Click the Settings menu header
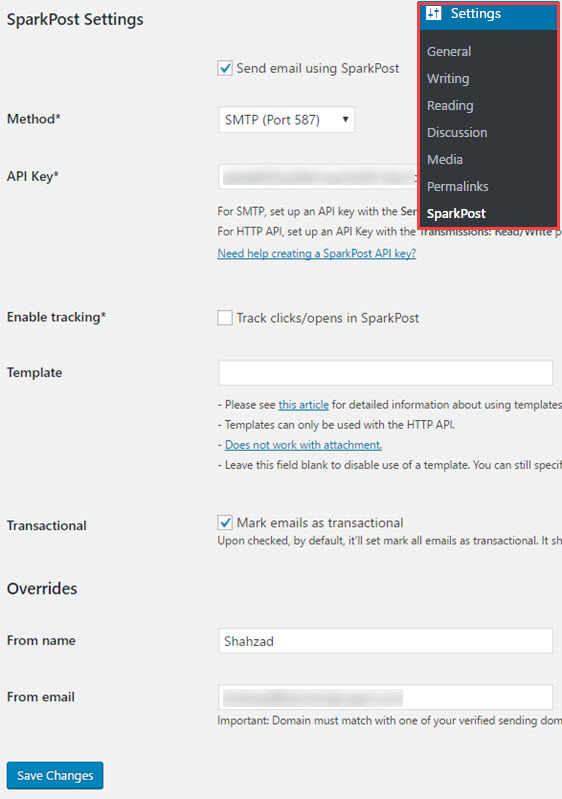The image size is (562, 799). pos(488,14)
